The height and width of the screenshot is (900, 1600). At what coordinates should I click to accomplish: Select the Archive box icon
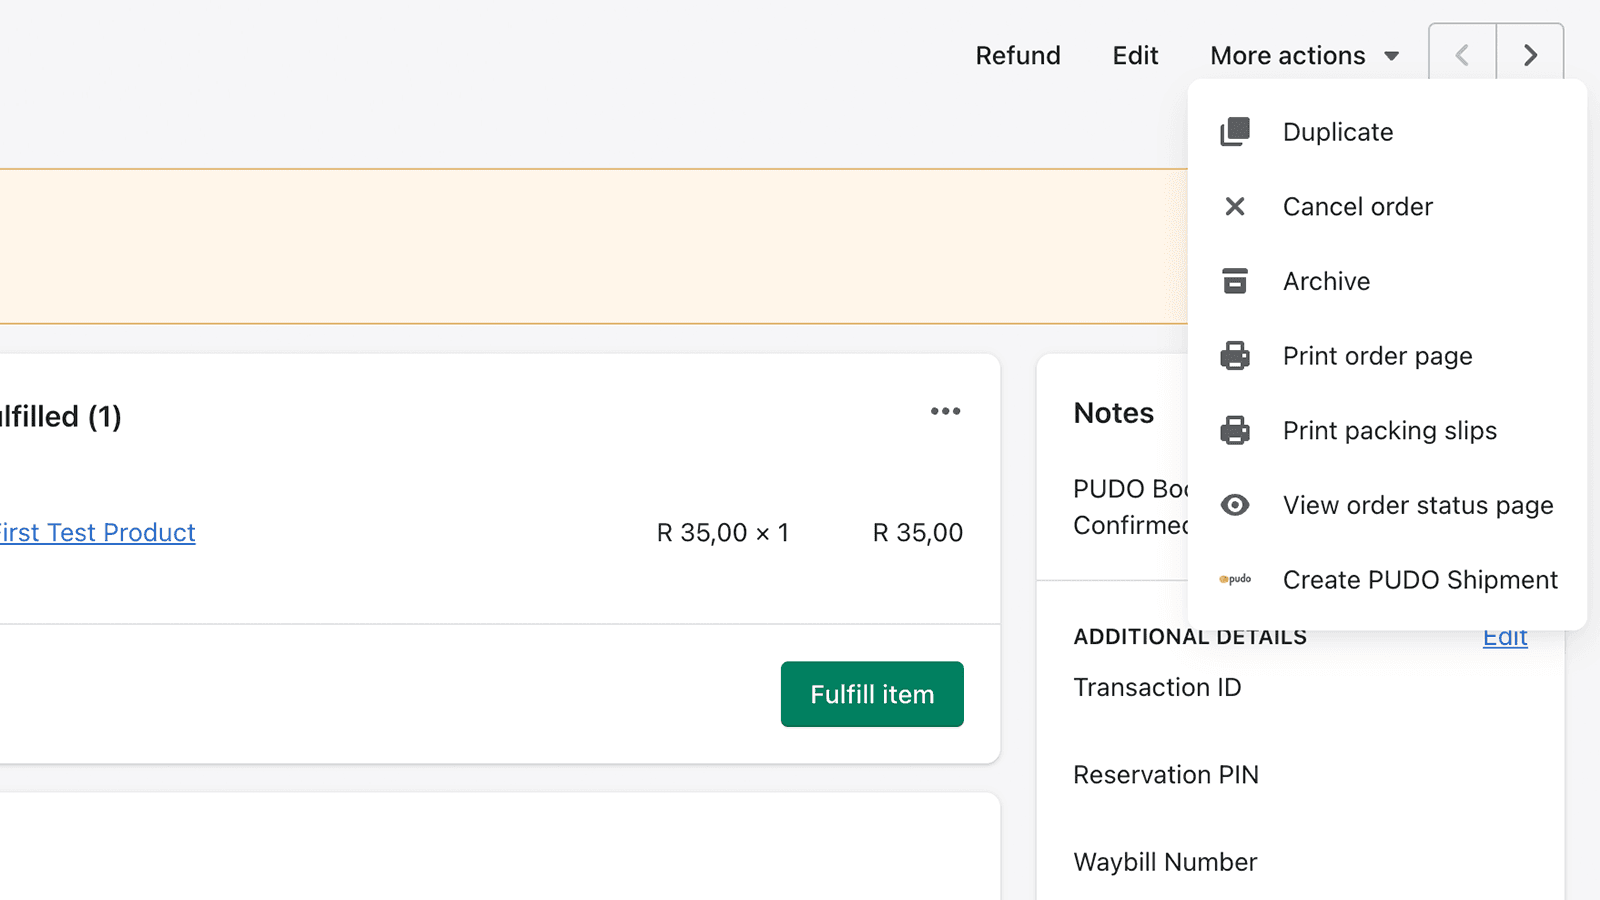pyautogui.click(x=1236, y=281)
